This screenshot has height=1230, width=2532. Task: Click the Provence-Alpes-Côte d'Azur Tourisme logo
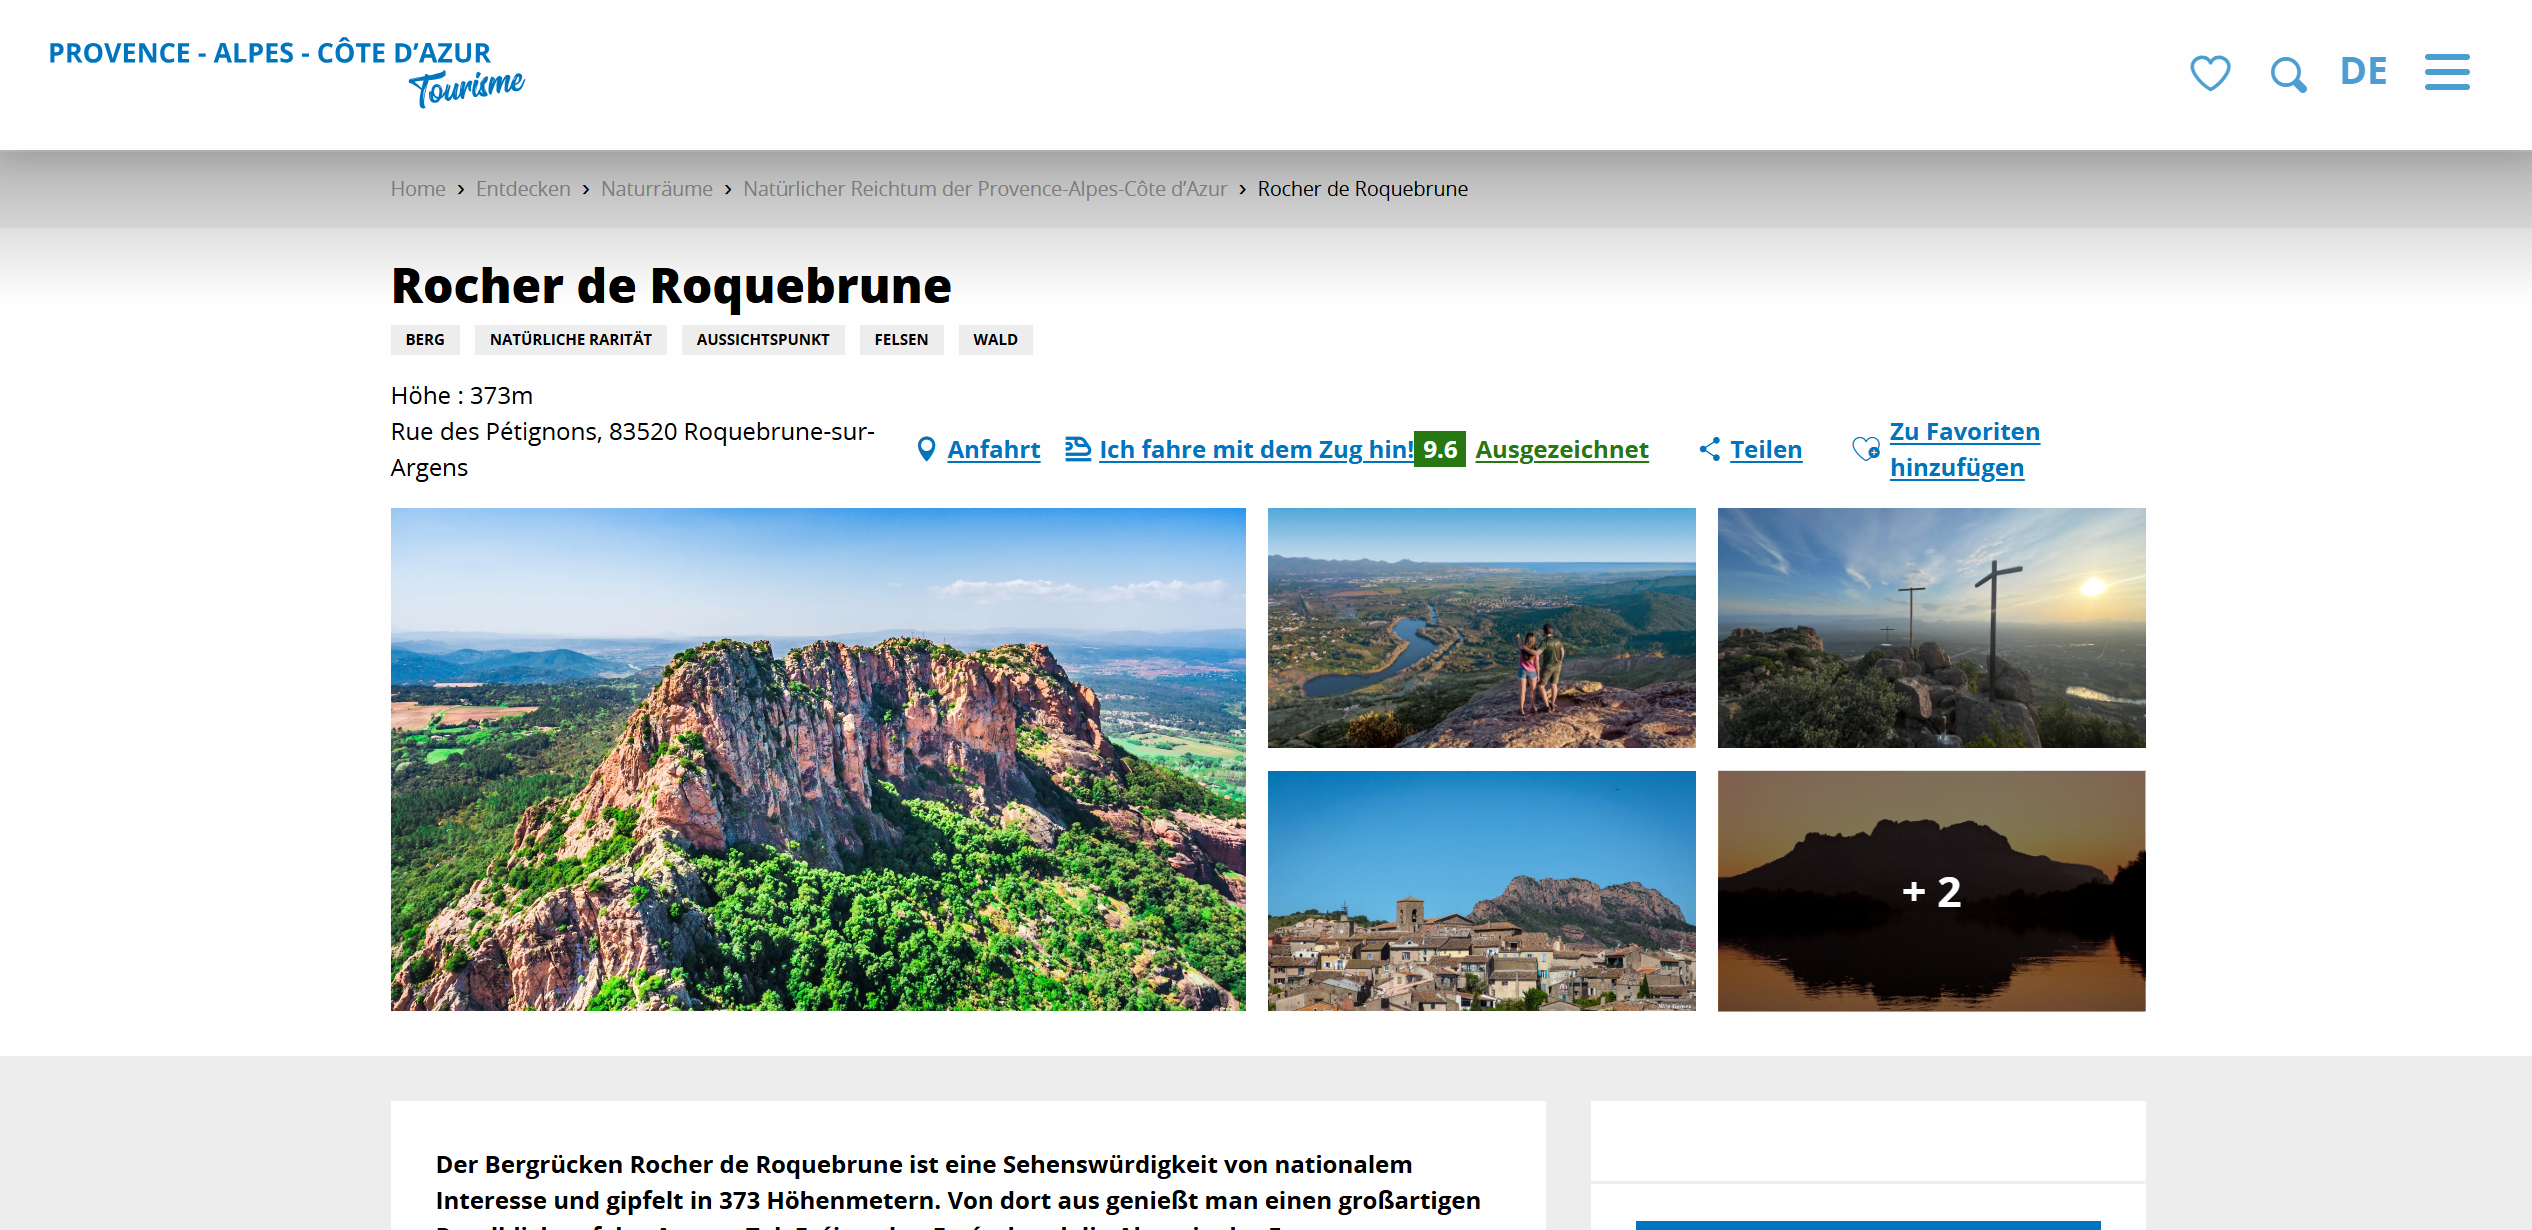tap(286, 71)
